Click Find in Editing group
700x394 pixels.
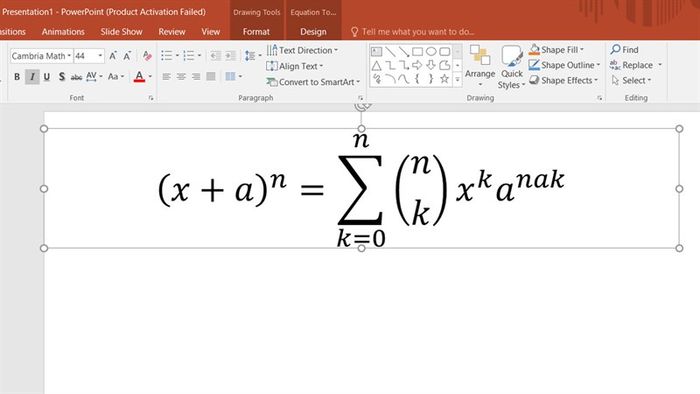point(625,50)
